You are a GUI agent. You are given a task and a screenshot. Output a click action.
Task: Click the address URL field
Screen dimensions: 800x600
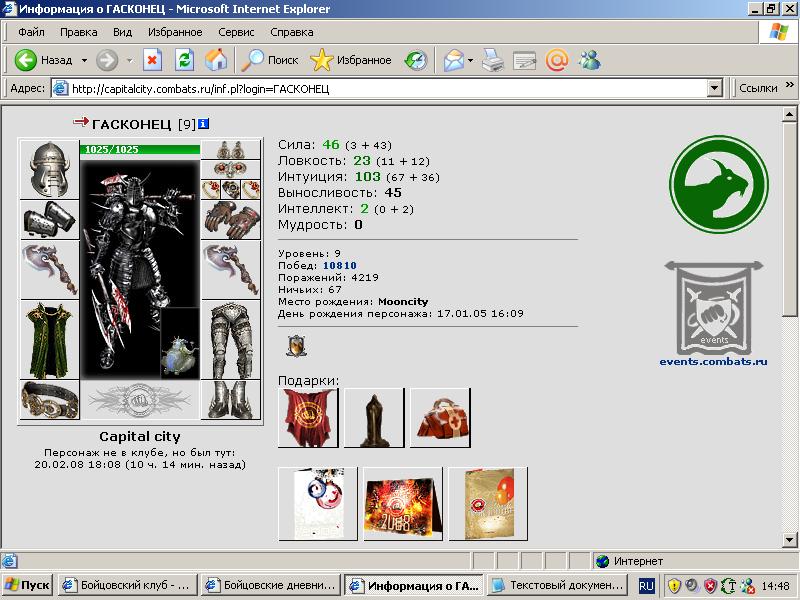pos(388,89)
